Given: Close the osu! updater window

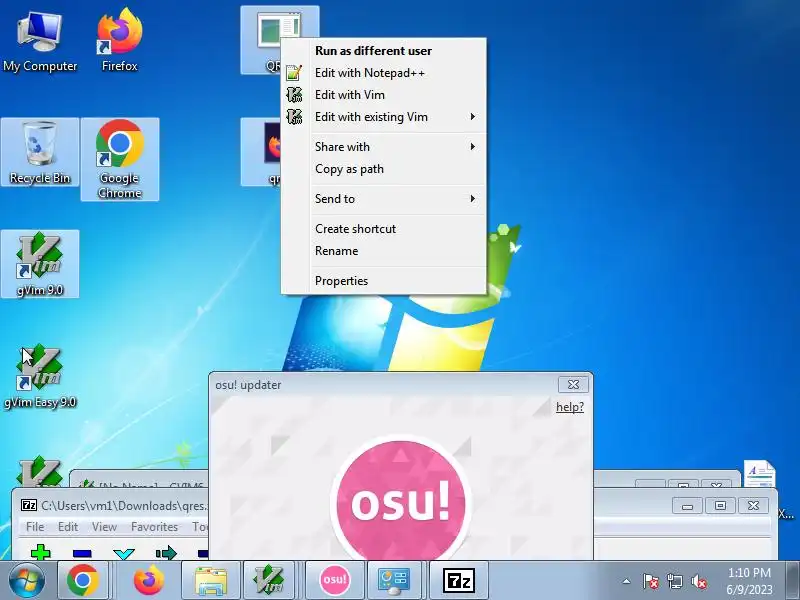Looking at the screenshot, I should point(573,384).
